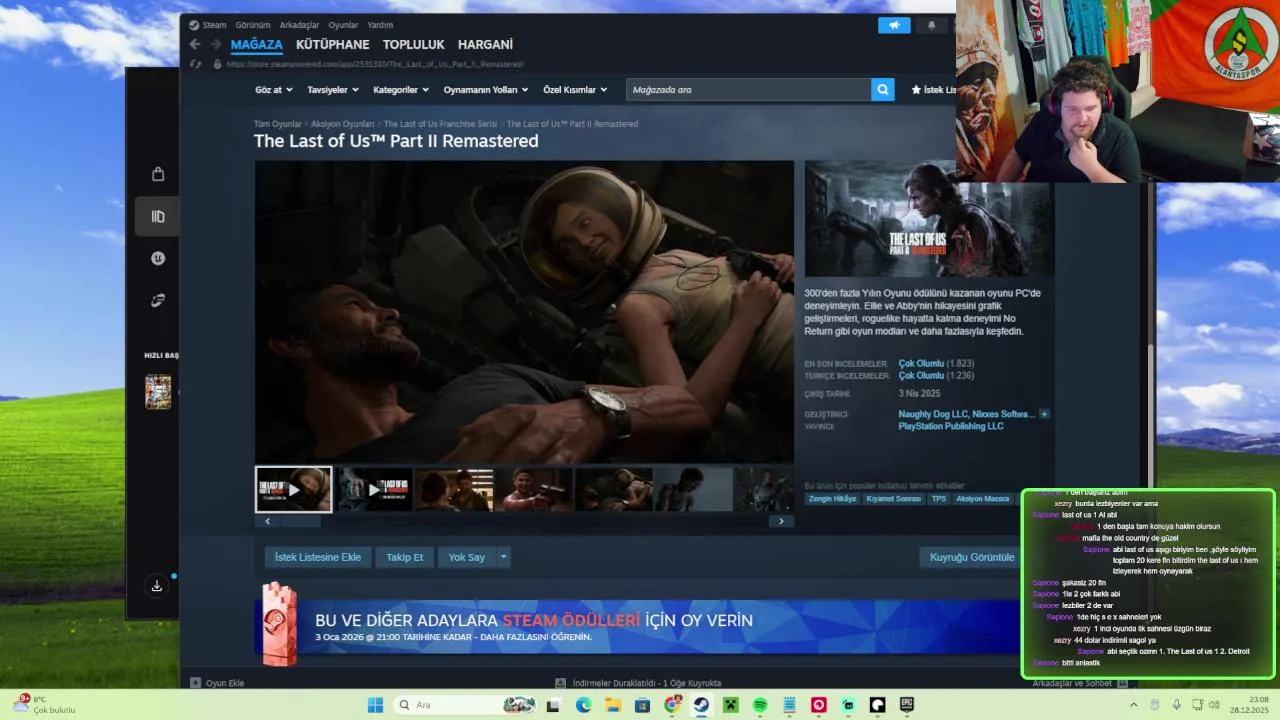Expand the Tavsiyeler dropdown
Image resolution: width=1280 pixels, height=720 pixels.
333,90
